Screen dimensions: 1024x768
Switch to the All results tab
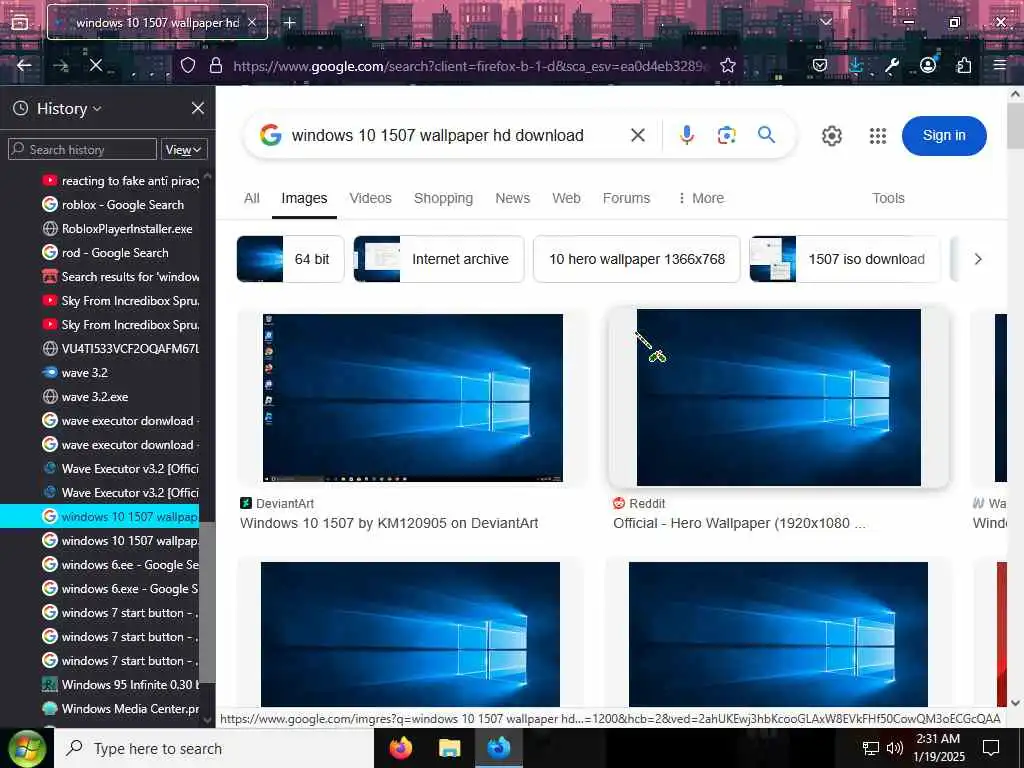click(x=251, y=198)
